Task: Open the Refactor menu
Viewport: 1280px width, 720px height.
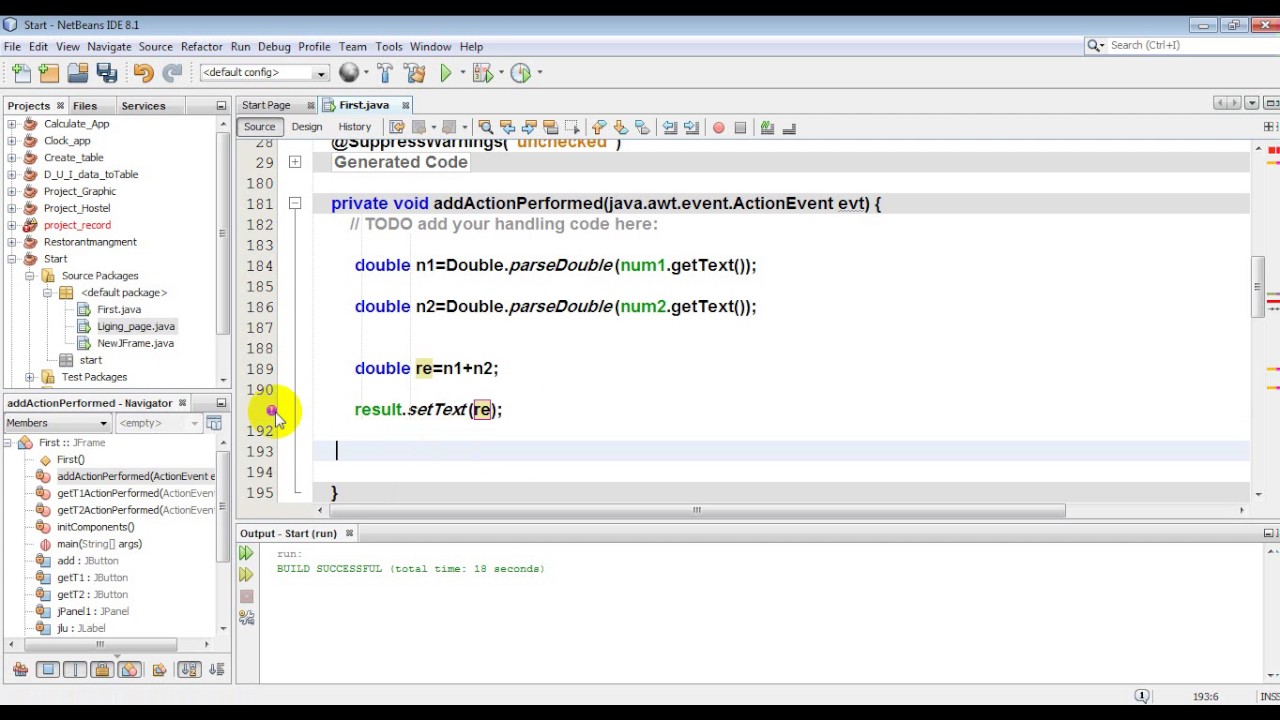Action: (201, 46)
